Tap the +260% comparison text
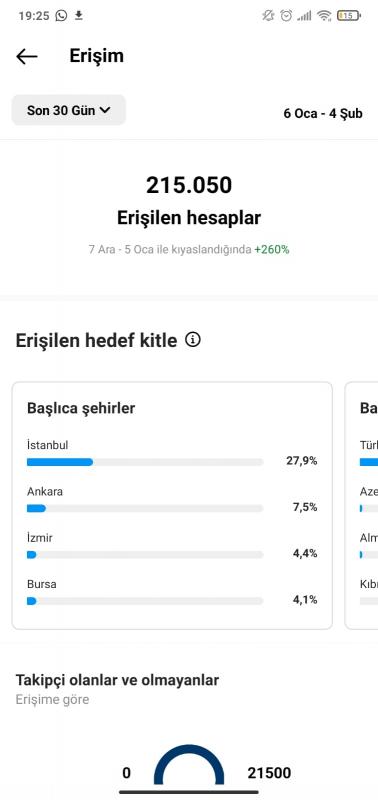 point(272,250)
